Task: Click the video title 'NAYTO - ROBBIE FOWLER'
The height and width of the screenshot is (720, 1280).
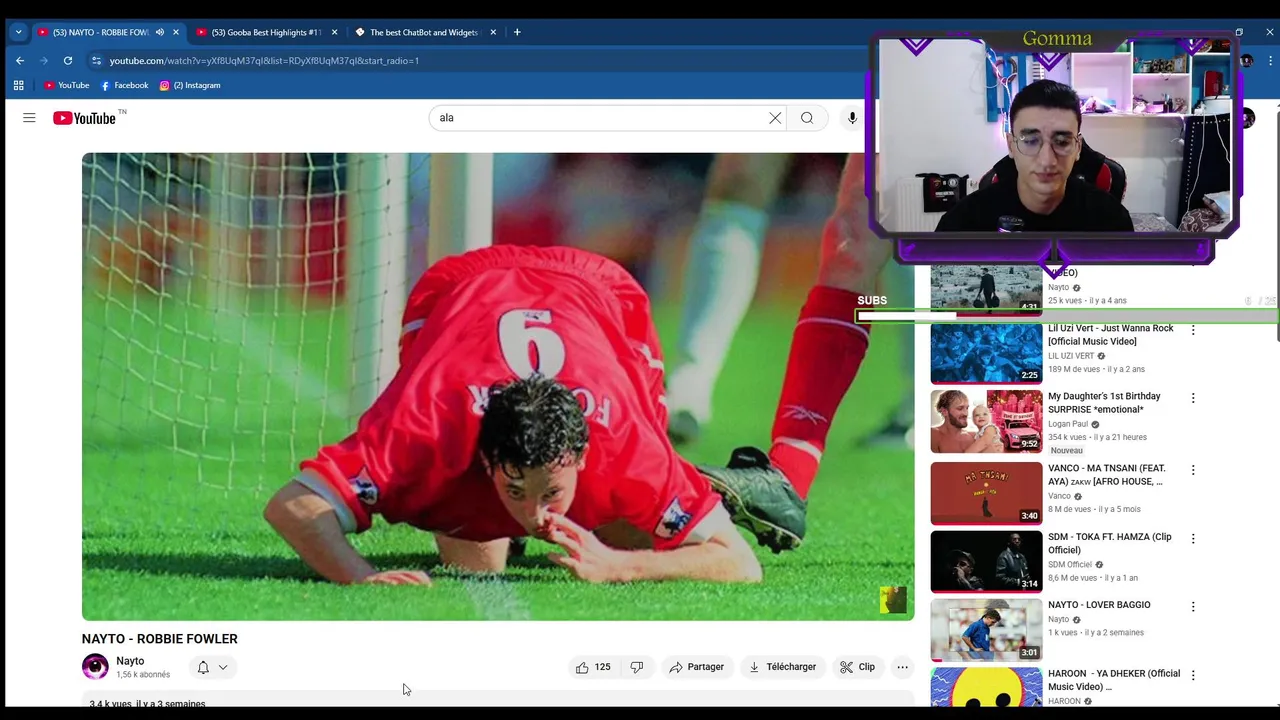Action: tap(160, 639)
